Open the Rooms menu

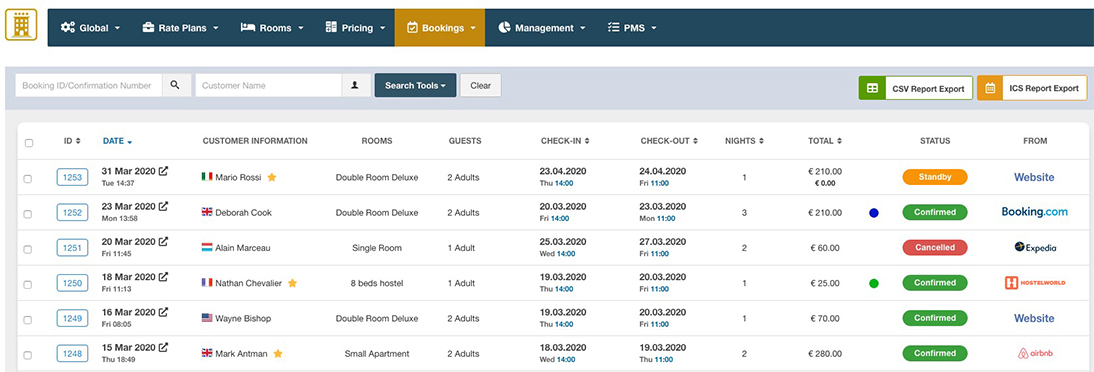point(272,28)
